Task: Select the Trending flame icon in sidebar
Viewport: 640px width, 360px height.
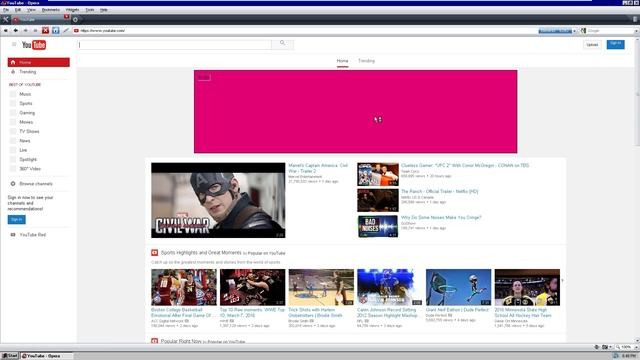Action: pos(13,72)
